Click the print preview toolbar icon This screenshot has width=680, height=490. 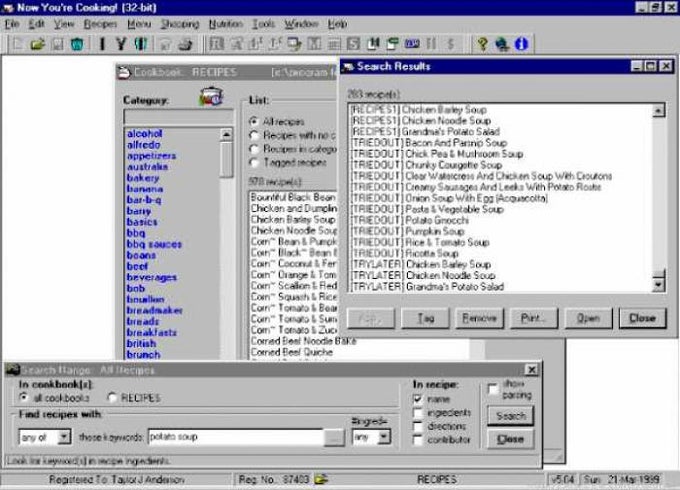(x=165, y=44)
